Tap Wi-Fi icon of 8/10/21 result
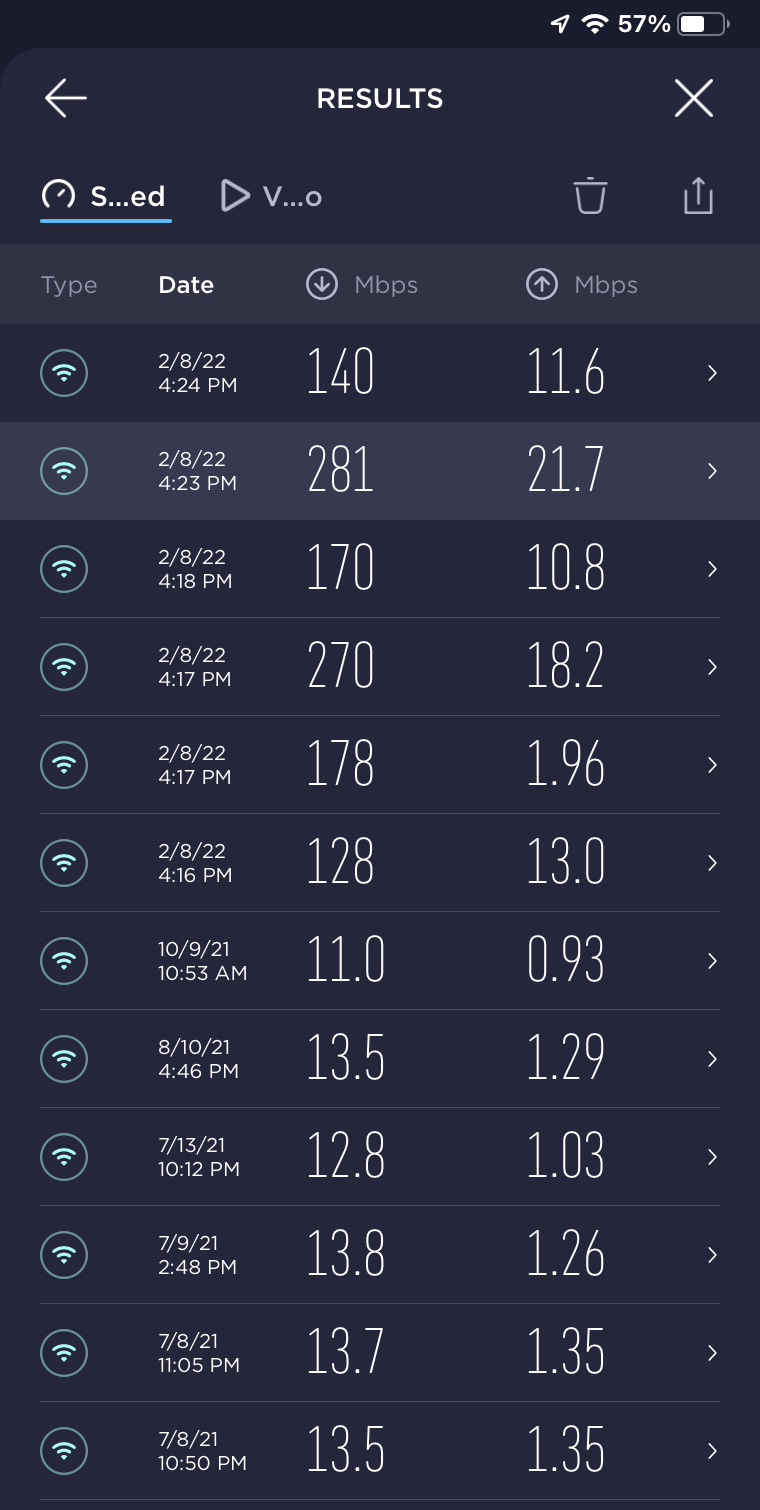This screenshot has width=760, height=1510. [64, 1059]
